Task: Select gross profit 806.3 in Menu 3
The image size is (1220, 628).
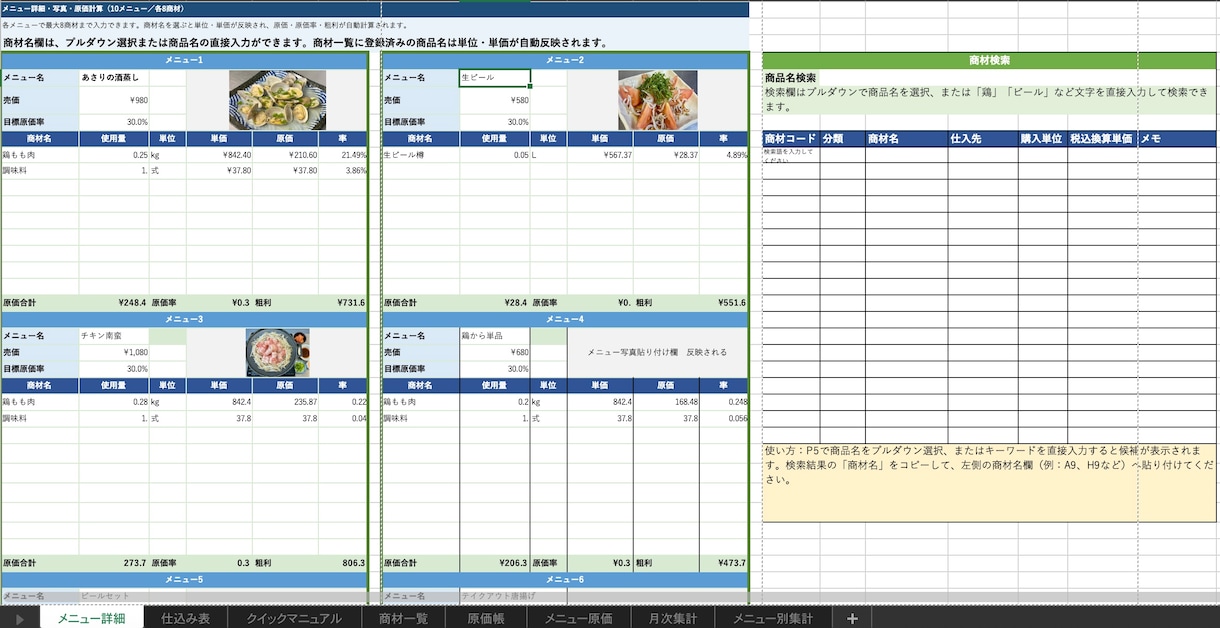Action: coord(343,563)
